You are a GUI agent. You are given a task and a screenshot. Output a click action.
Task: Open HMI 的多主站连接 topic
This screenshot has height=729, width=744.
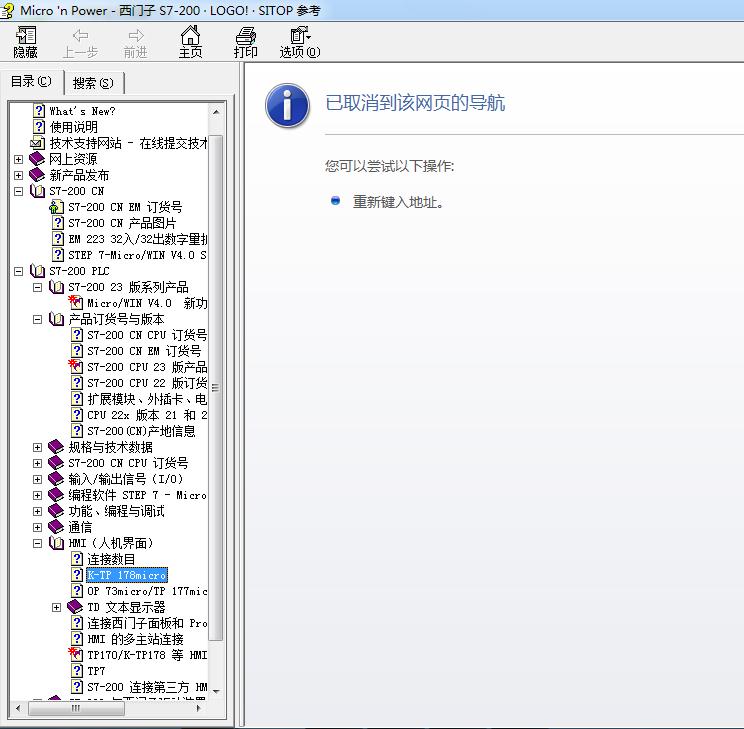(135, 639)
